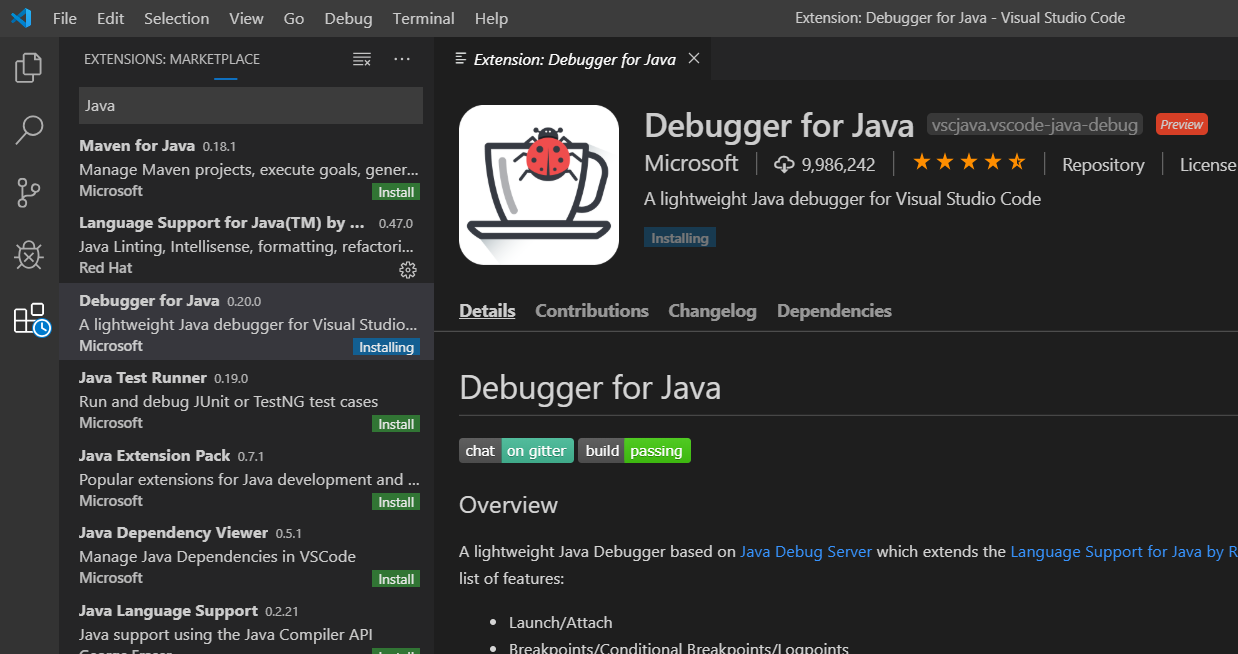Image resolution: width=1238 pixels, height=654 pixels.
Task: Open the Explorer view in activity bar
Action: tap(29, 68)
